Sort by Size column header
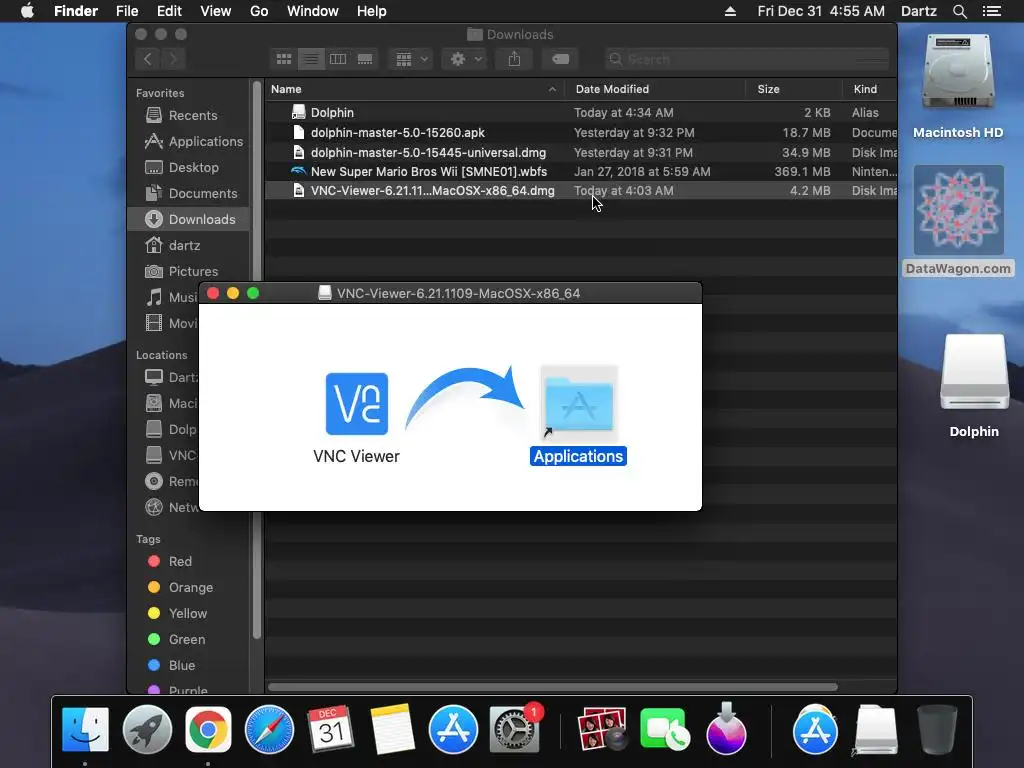This screenshot has width=1024, height=768. coord(793,89)
